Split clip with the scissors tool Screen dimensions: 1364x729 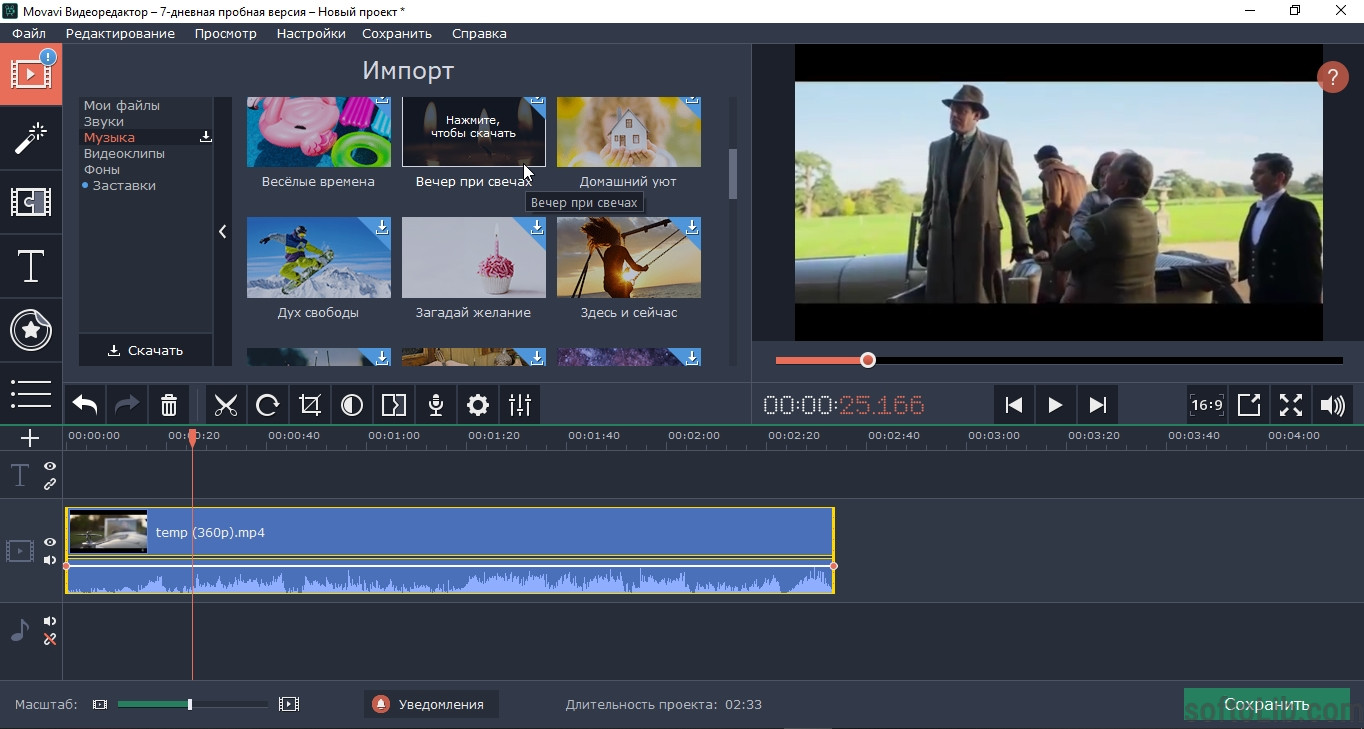point(226,405)
